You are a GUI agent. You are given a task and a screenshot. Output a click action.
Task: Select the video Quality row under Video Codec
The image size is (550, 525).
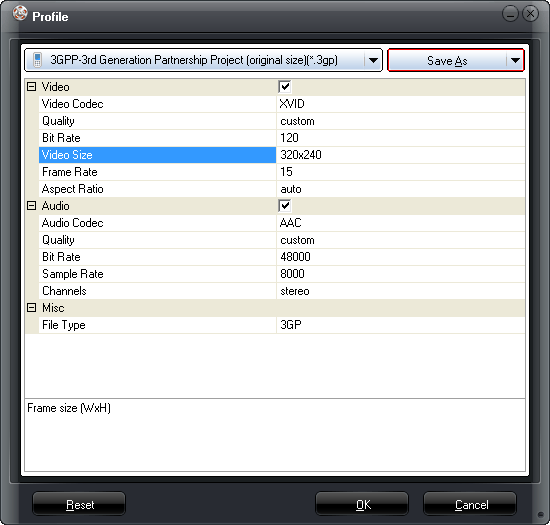(282, 121)
